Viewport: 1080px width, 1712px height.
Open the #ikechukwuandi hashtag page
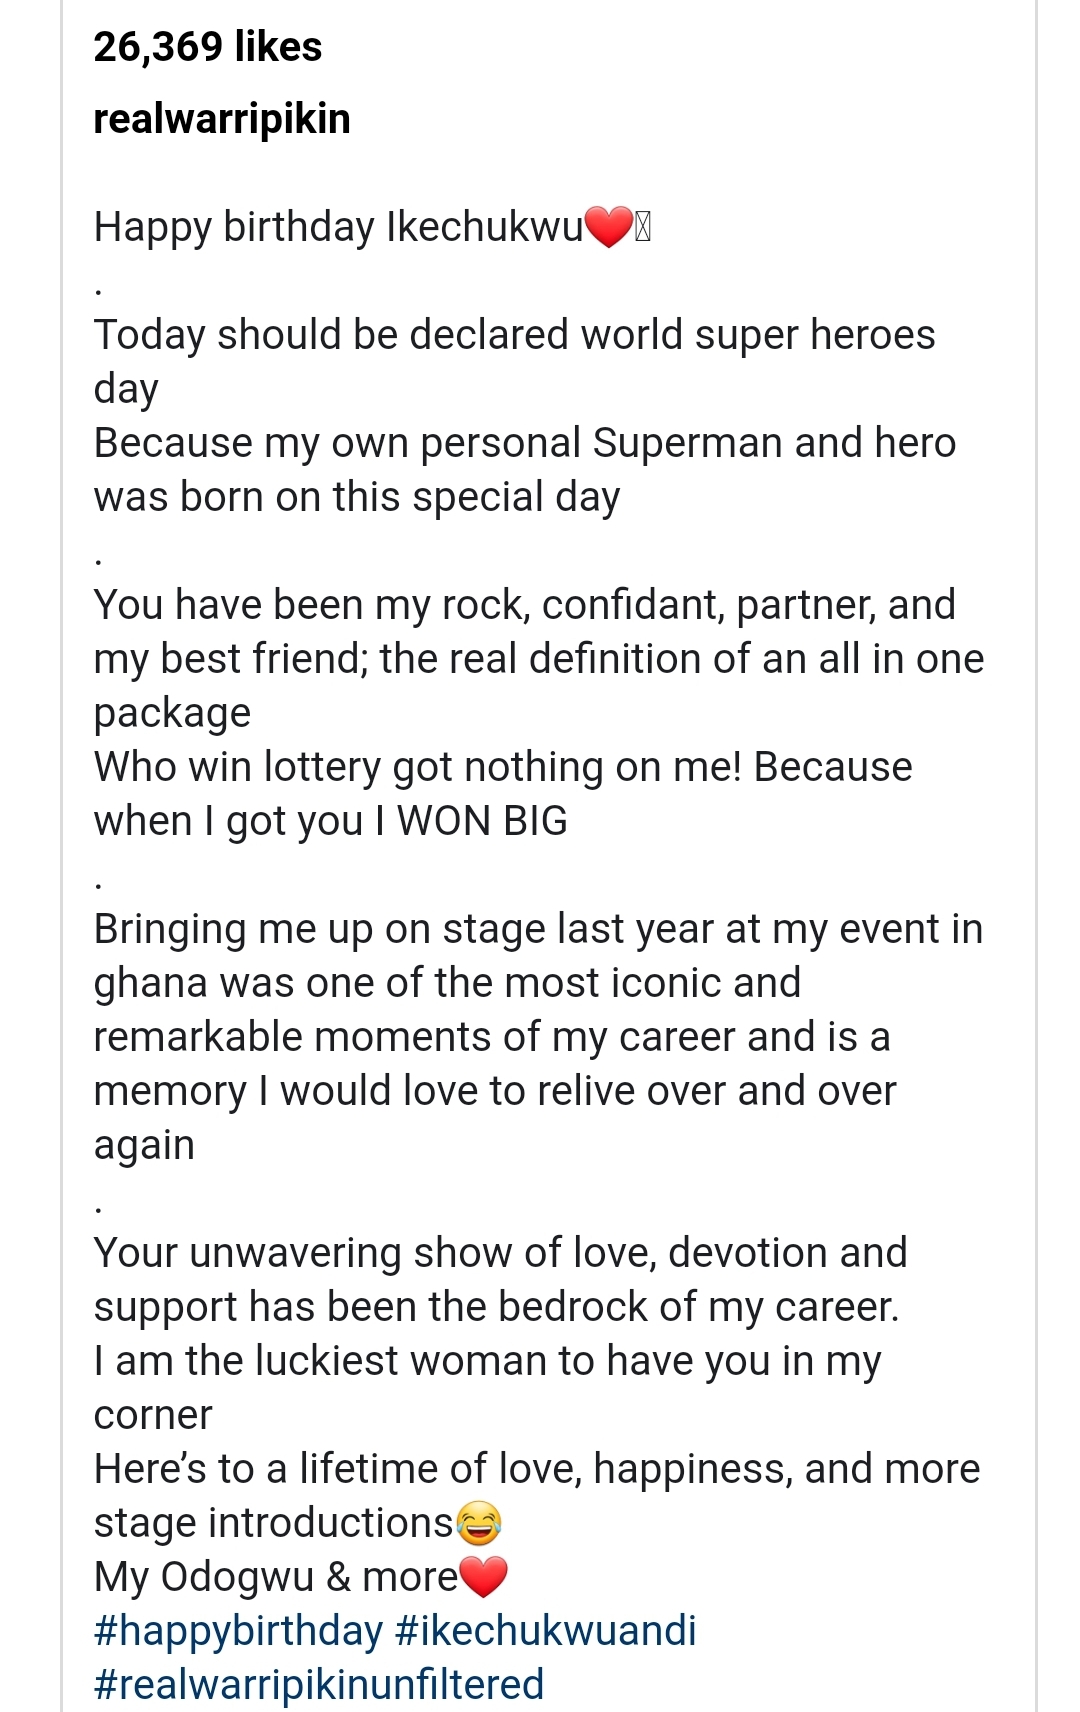pyautogui.click(x=545, y=1631)
